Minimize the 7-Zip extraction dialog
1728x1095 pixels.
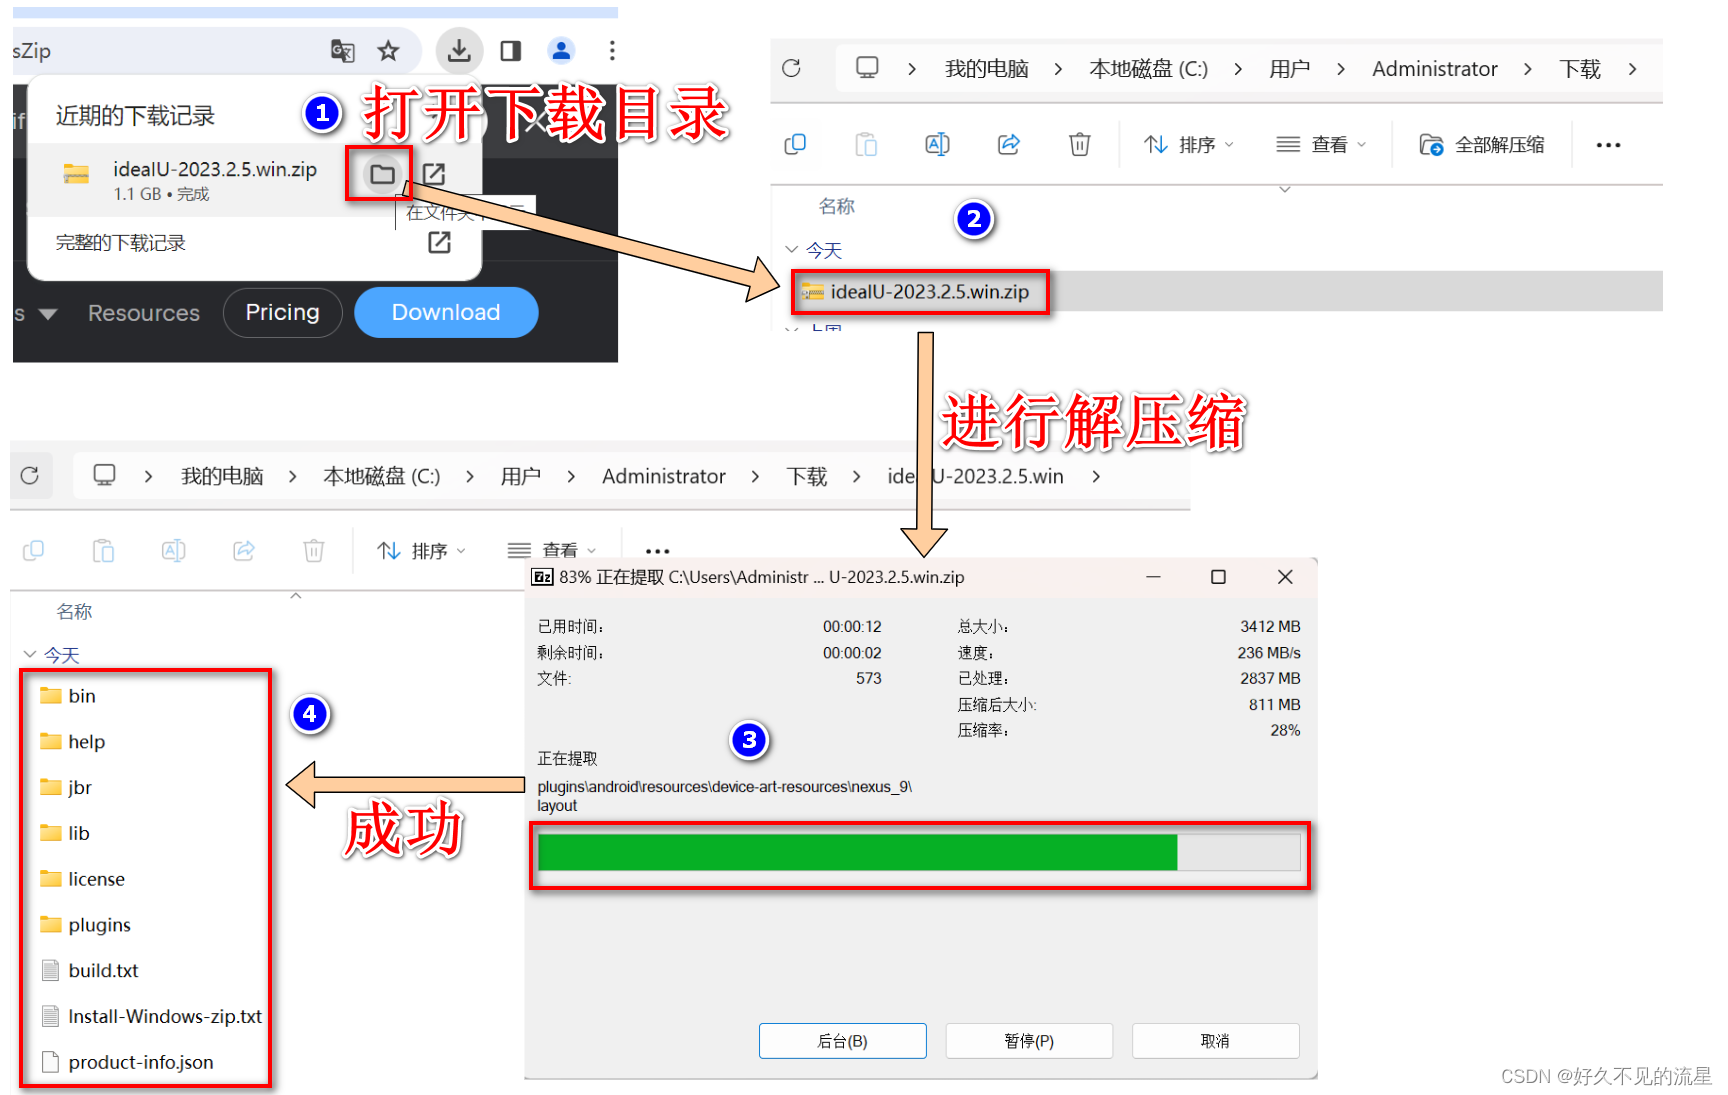click(1153, 577)
